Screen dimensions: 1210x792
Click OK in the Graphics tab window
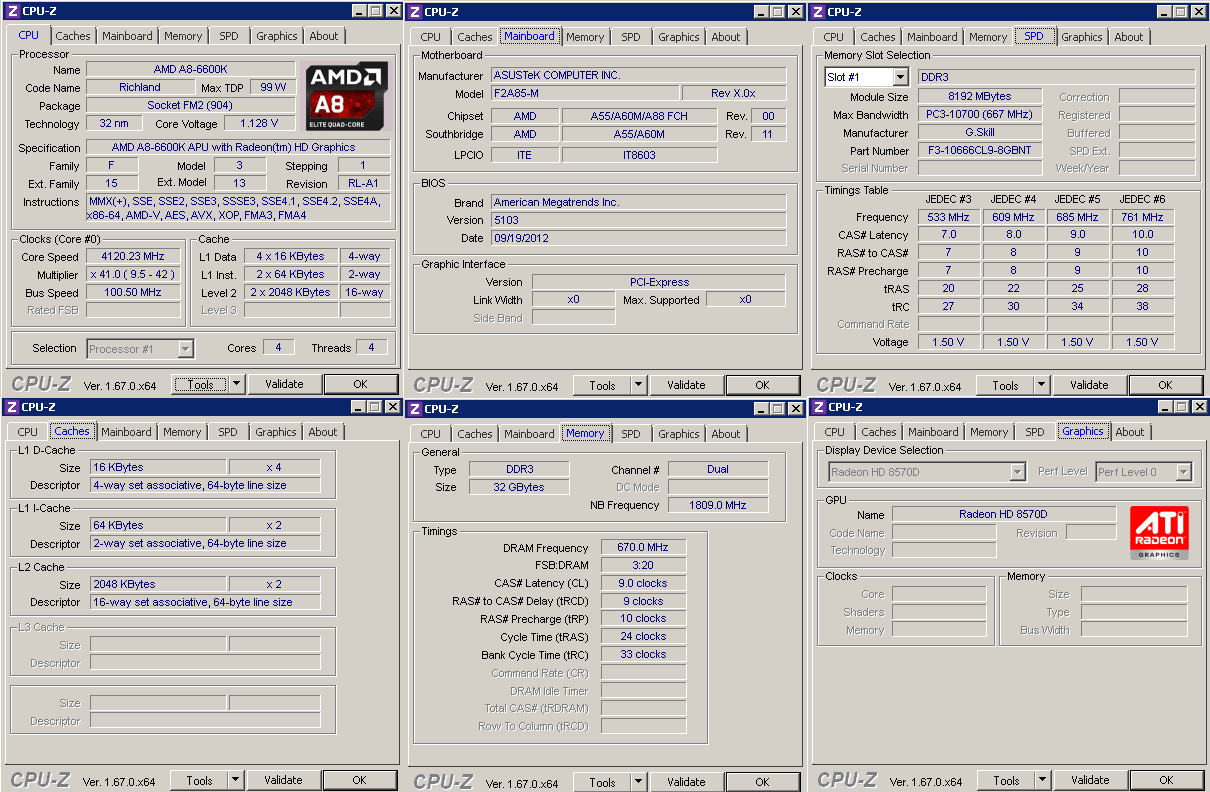(1166, 780)
